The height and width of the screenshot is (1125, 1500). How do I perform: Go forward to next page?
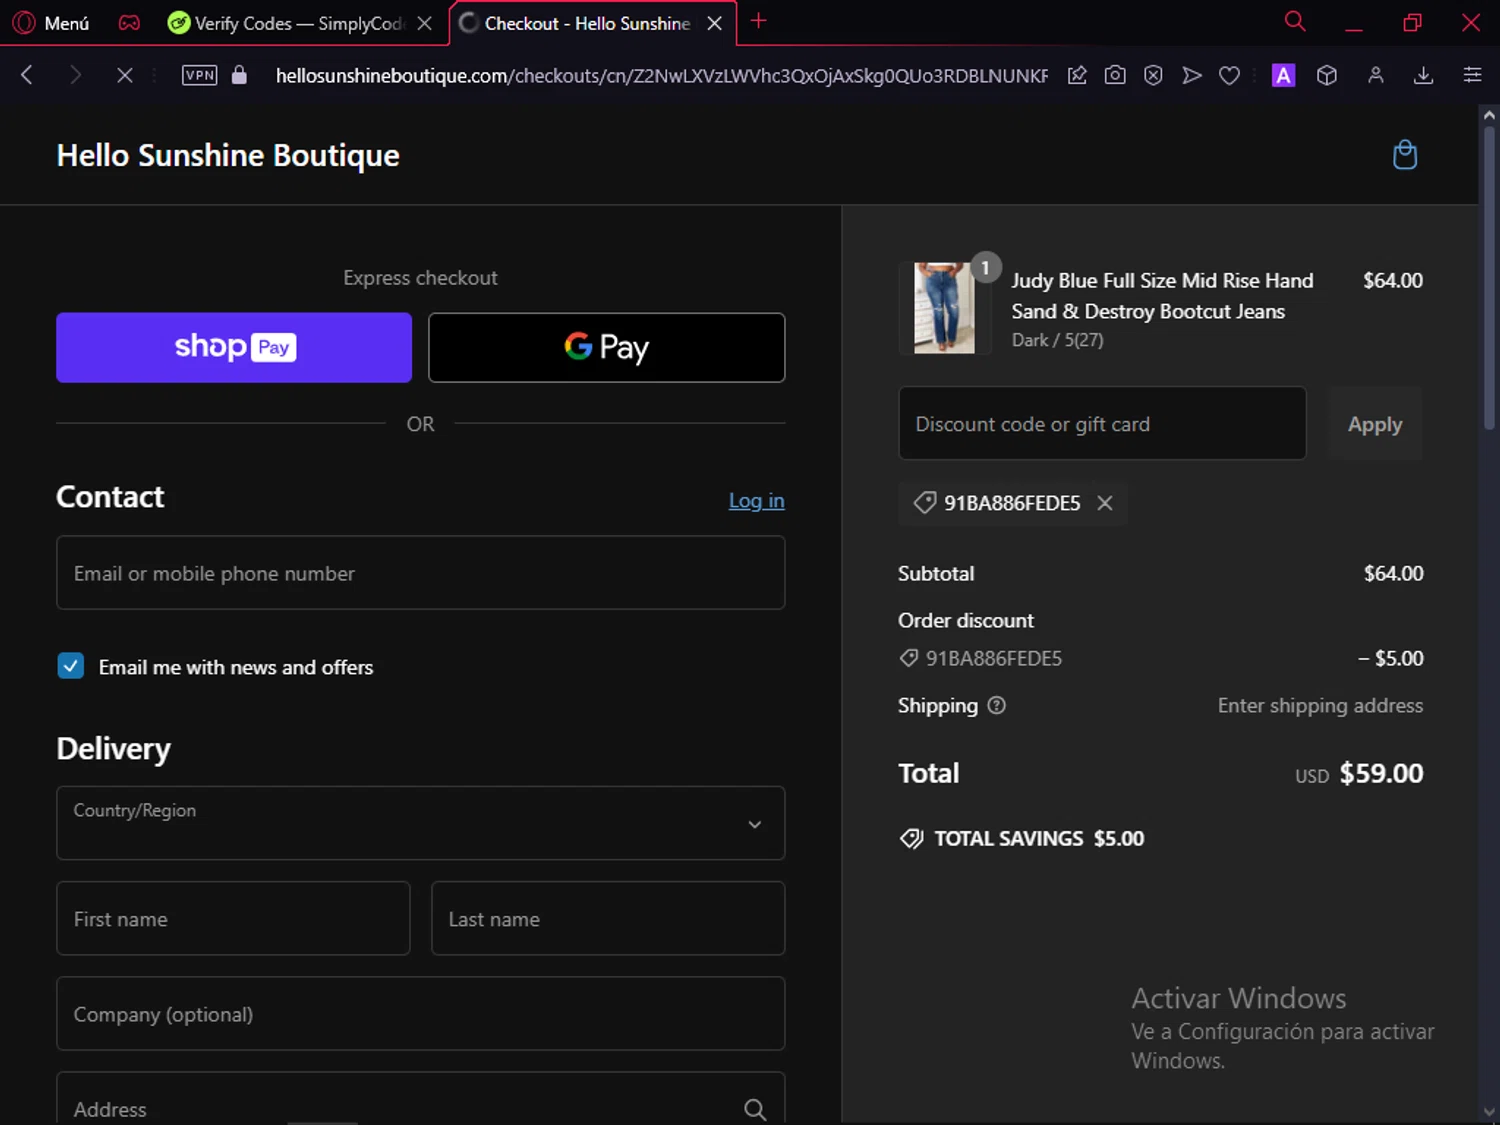(x=75, y=75)
